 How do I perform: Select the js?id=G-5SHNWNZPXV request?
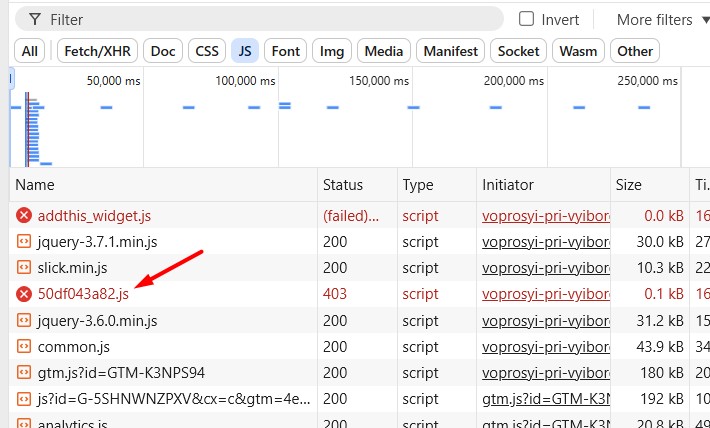point(174,399)
